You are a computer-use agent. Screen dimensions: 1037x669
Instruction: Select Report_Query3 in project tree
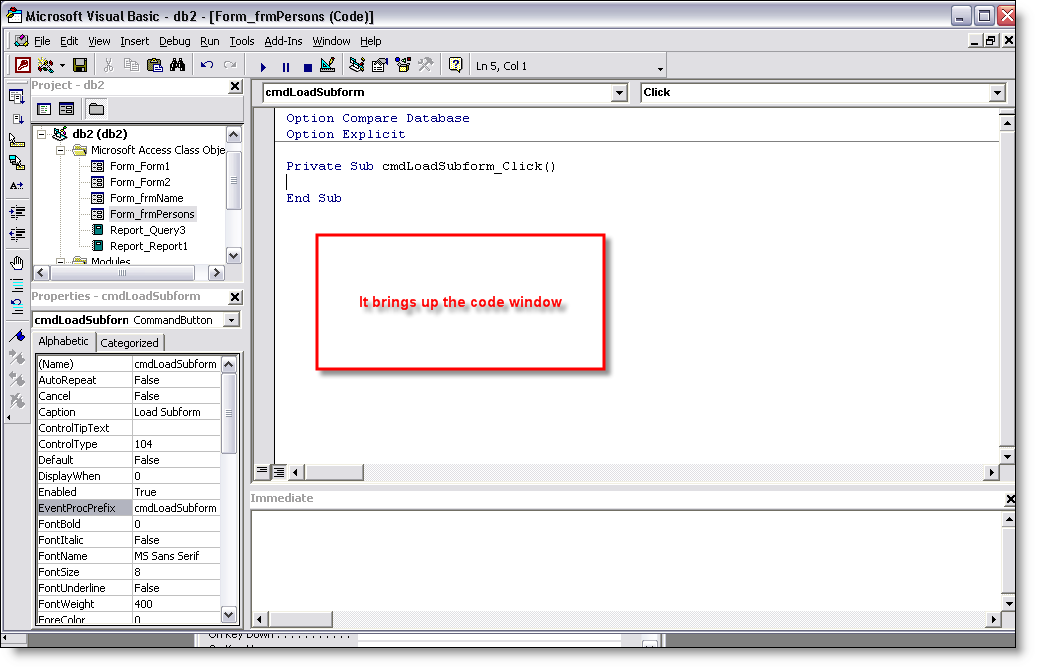click(x=147, y=230)
